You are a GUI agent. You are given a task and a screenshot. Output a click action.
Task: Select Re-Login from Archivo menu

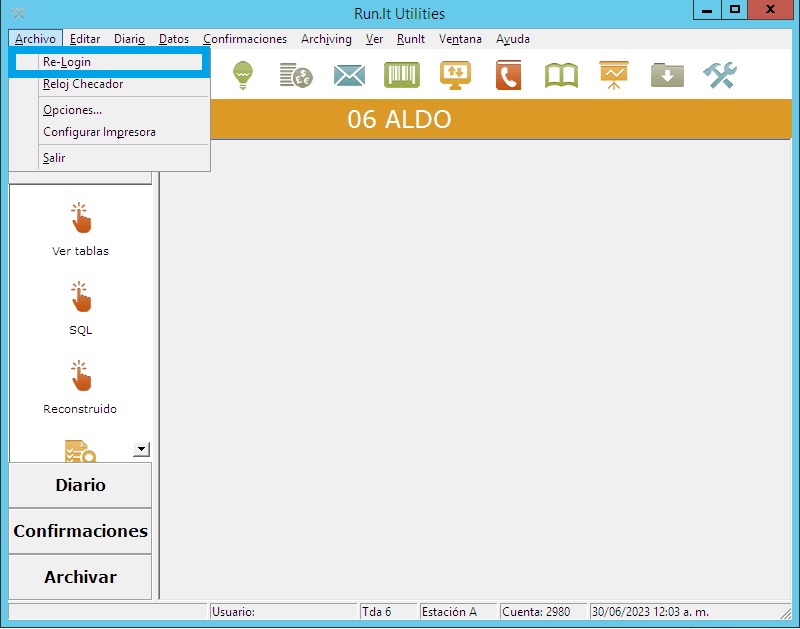tap(109, 62)
